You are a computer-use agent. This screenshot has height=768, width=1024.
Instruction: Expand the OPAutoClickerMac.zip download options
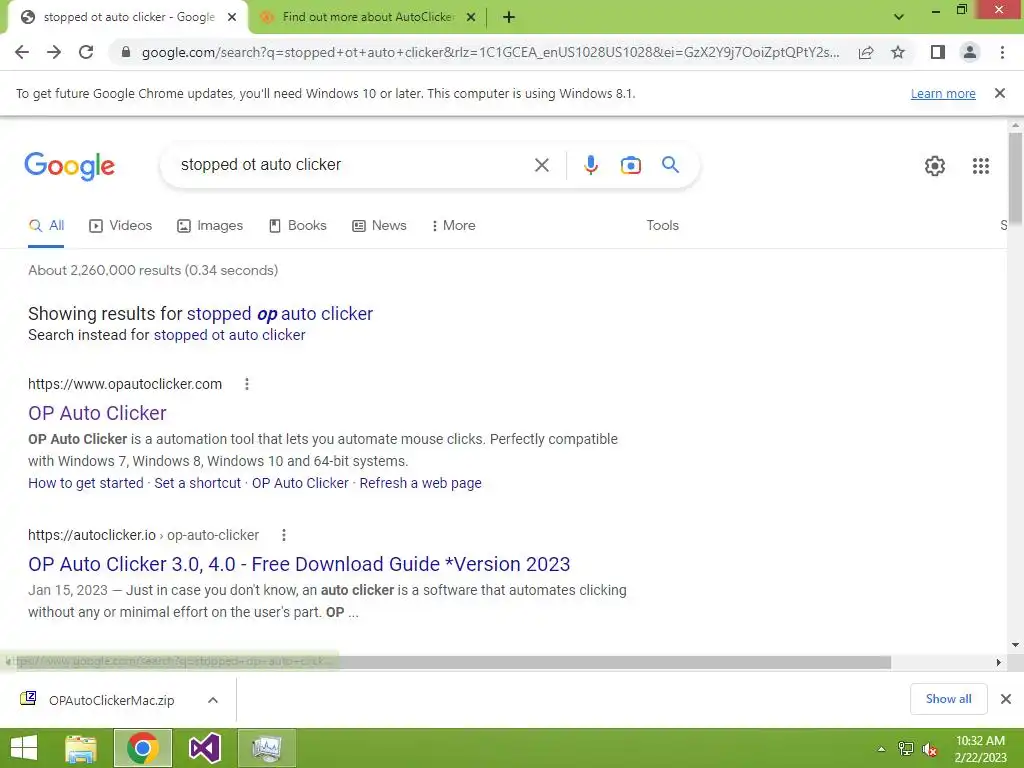pyautogui.click(x=212, y=700)
